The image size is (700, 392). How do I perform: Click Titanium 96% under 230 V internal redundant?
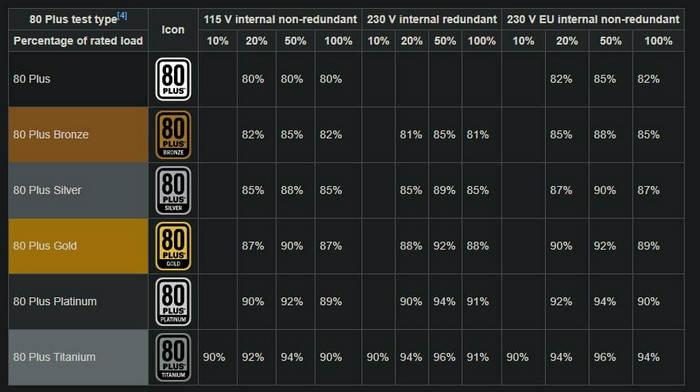[444, 357]
